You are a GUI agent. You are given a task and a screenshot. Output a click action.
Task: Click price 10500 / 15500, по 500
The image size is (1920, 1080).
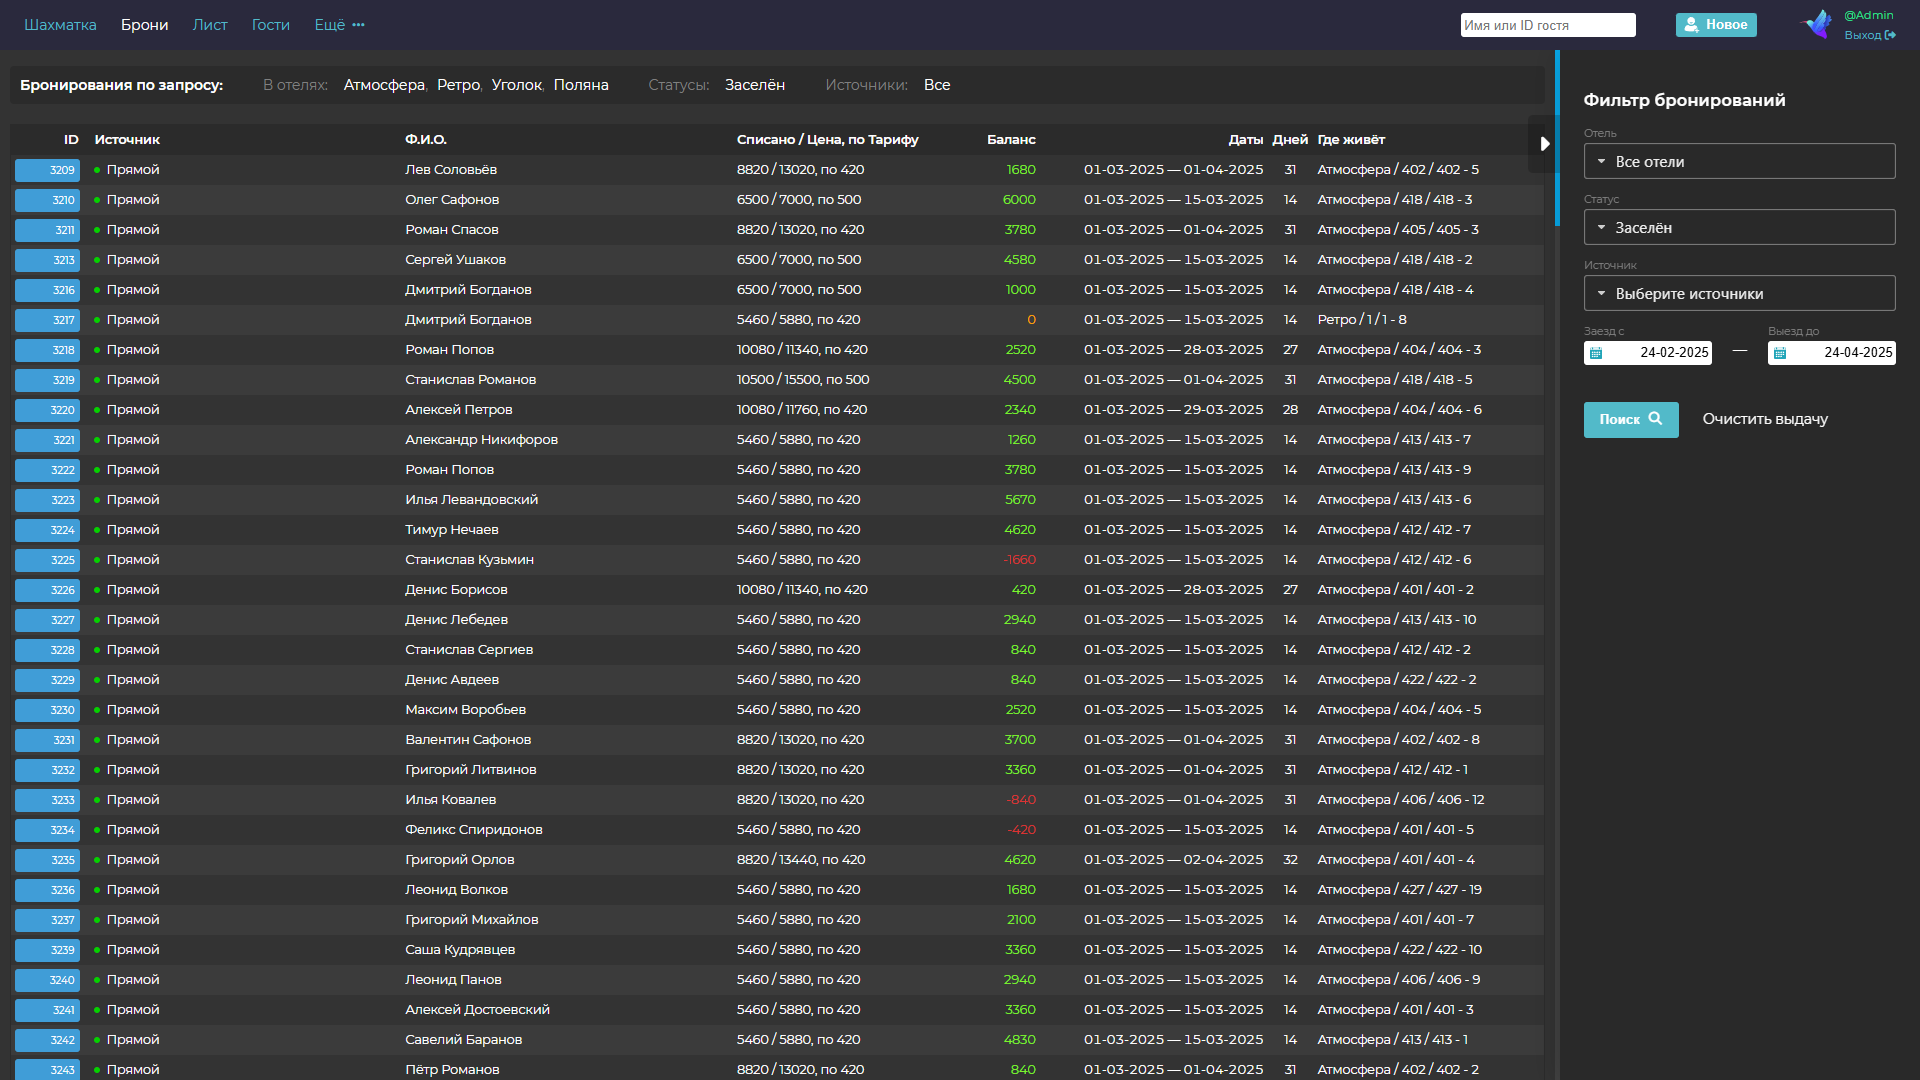[x=803, y=380]
